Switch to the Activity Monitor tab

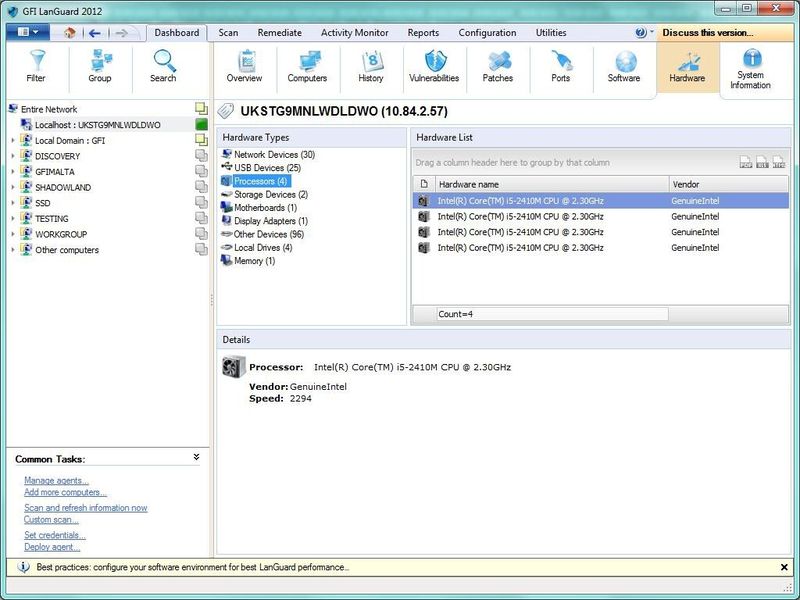pos(355,33)
